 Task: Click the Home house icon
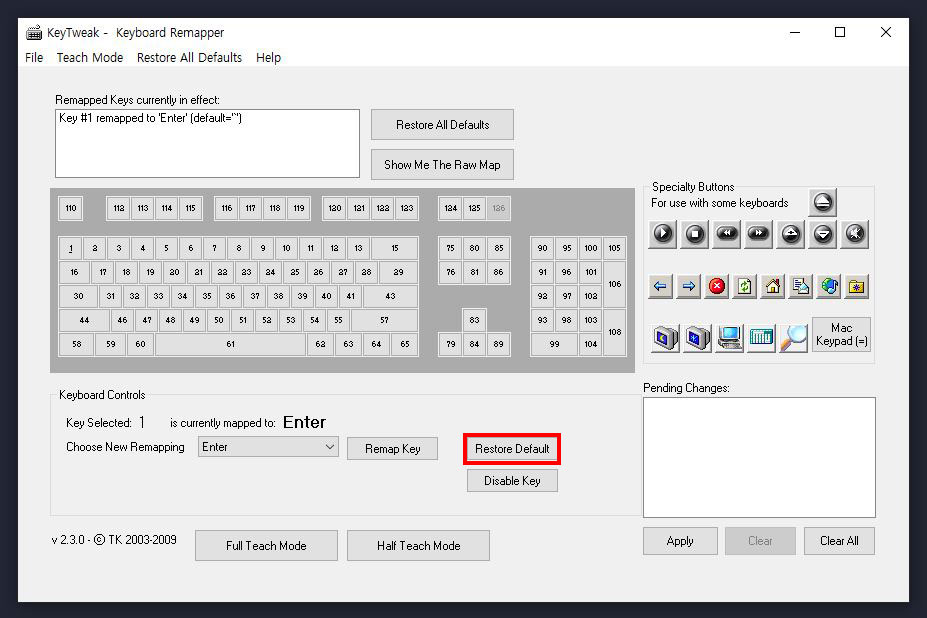(x=773, y=287)
